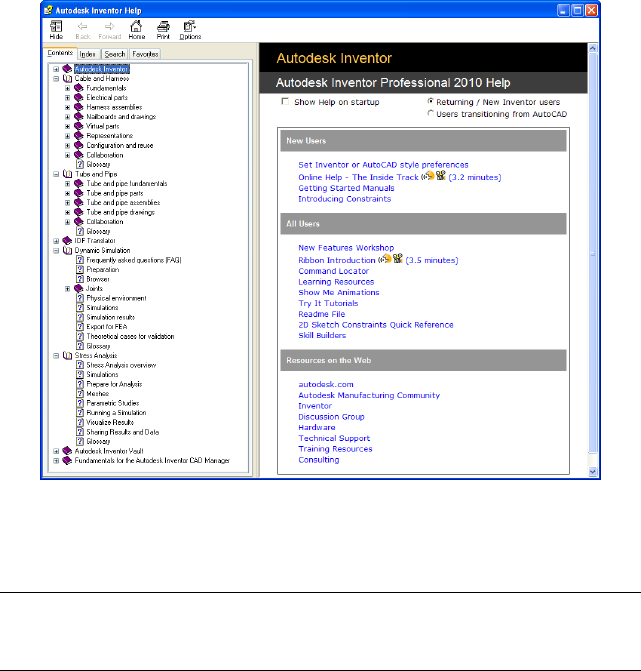641x671 pixels.
Task: Open the Technical Support link
Action: click(334, 438)
